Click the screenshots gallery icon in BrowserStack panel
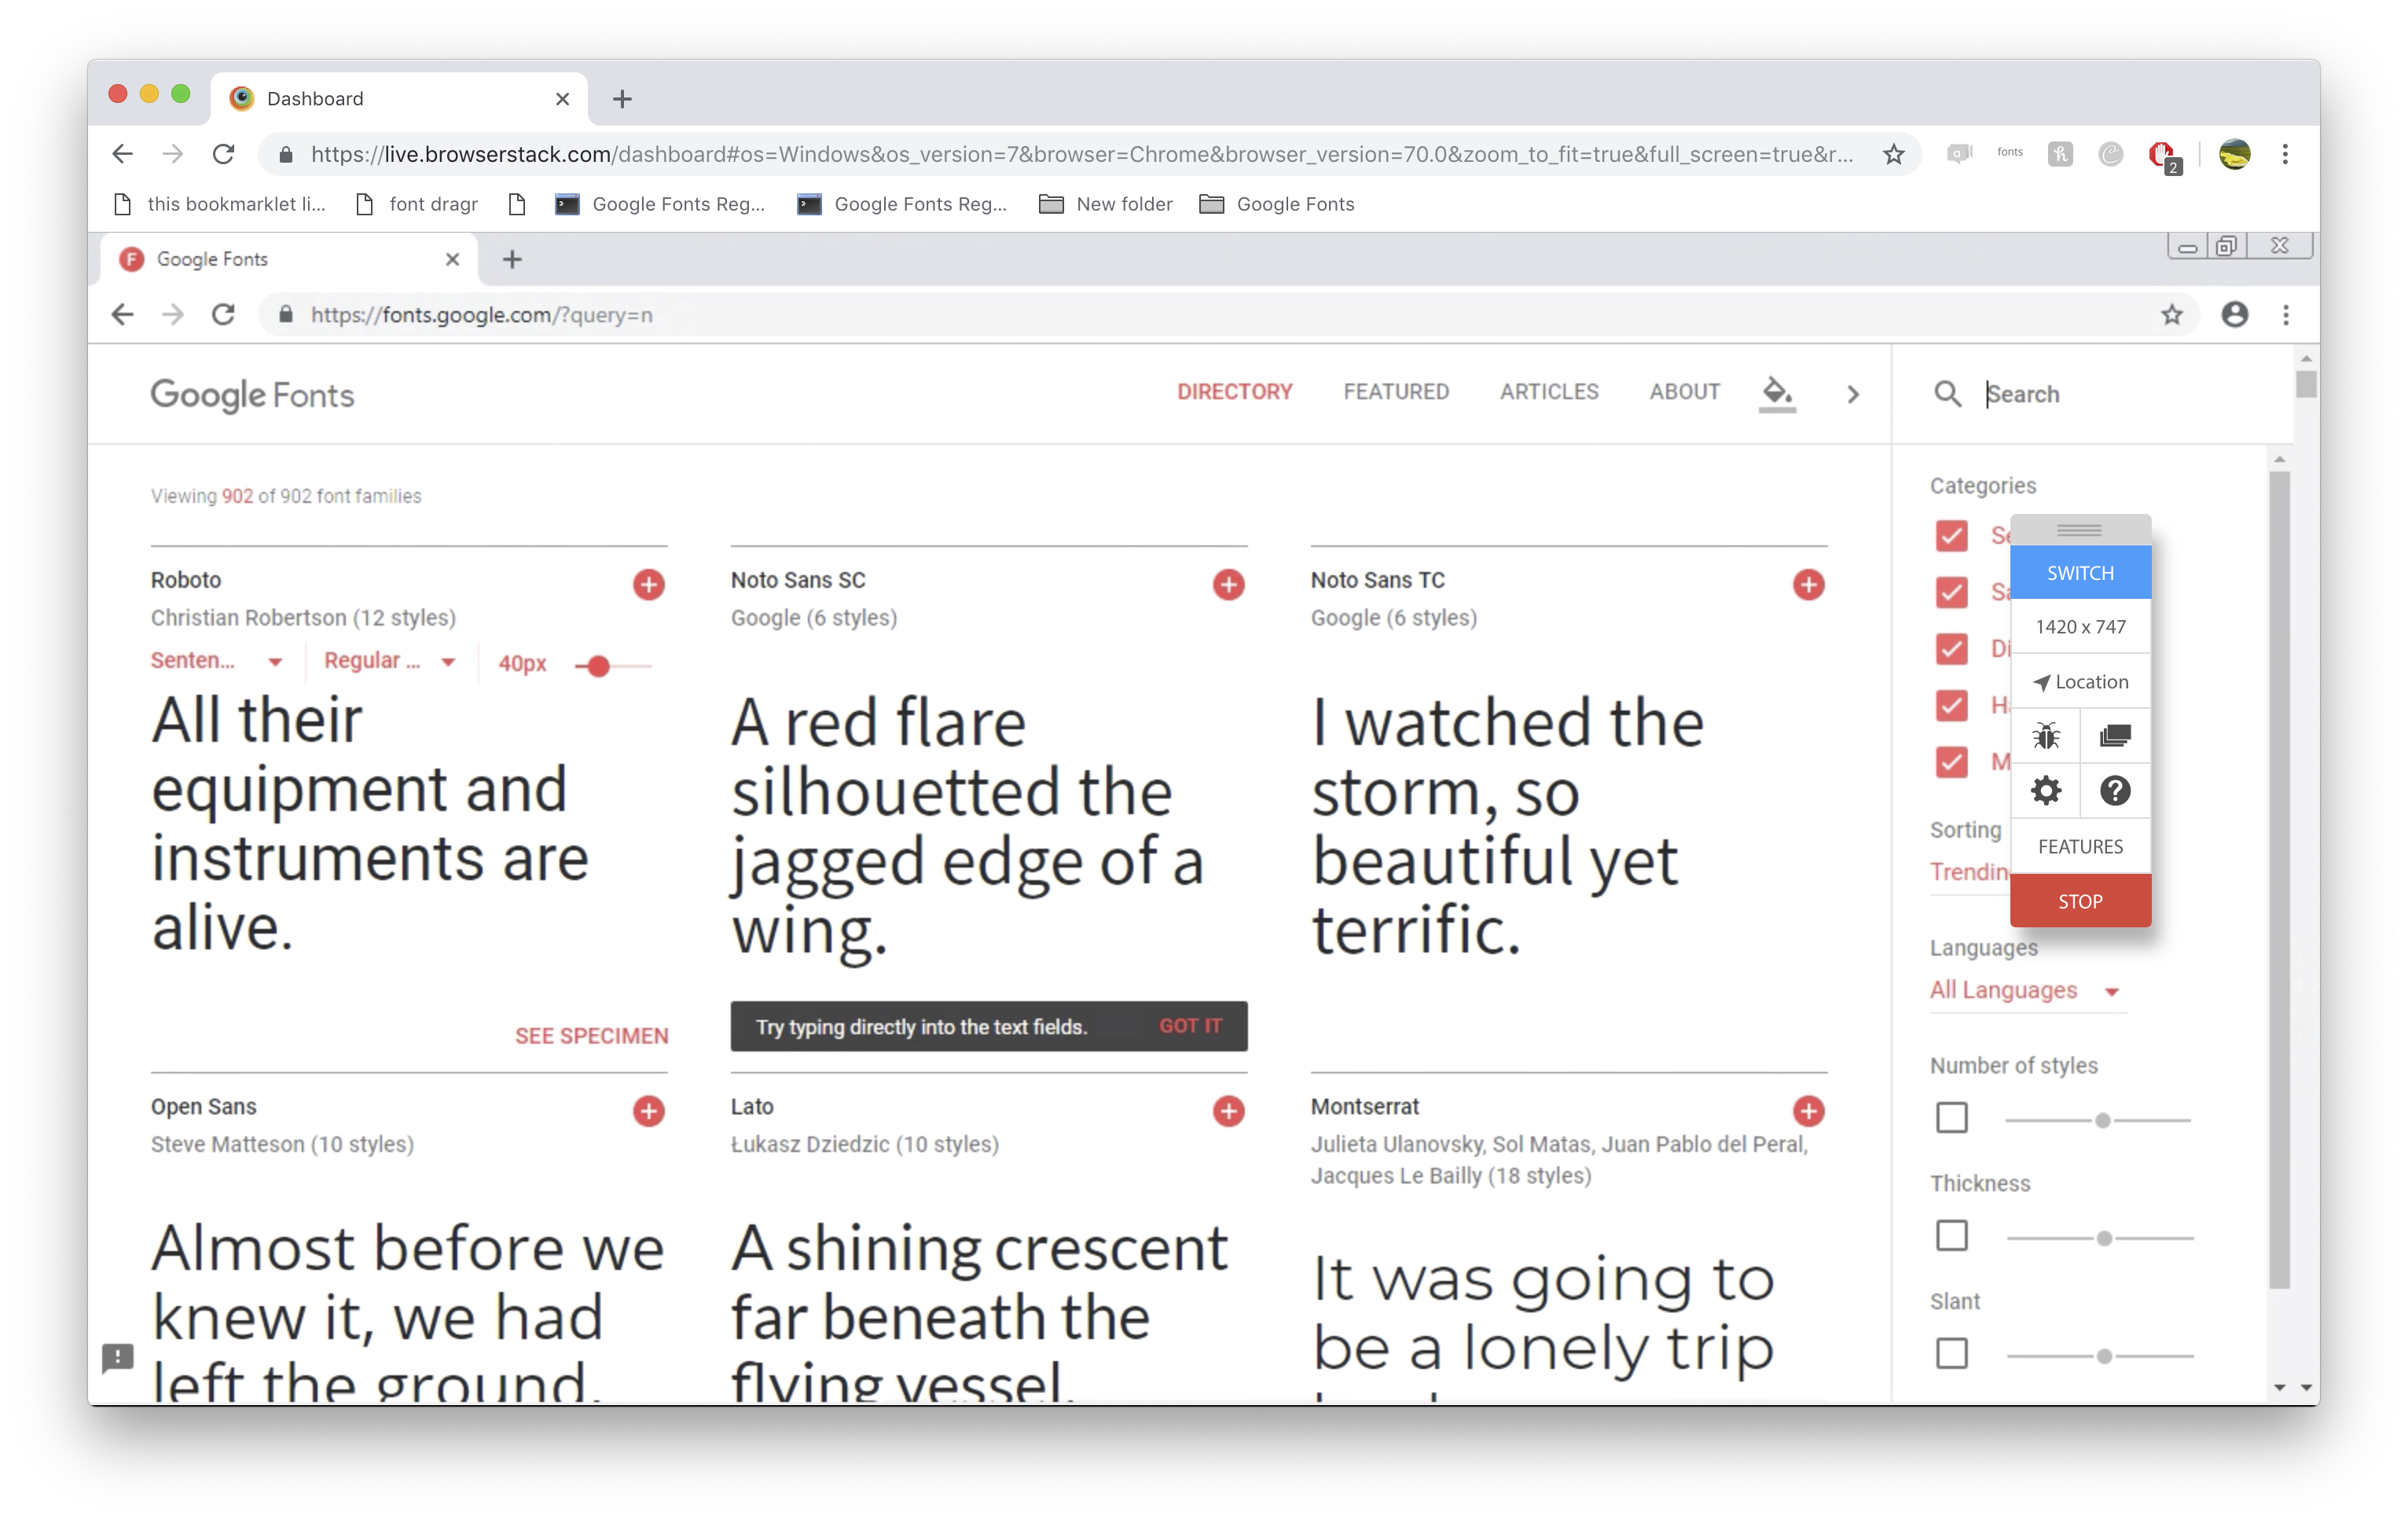The height and width of the screenshot is (1523, 2408). tap(2115, 736)
